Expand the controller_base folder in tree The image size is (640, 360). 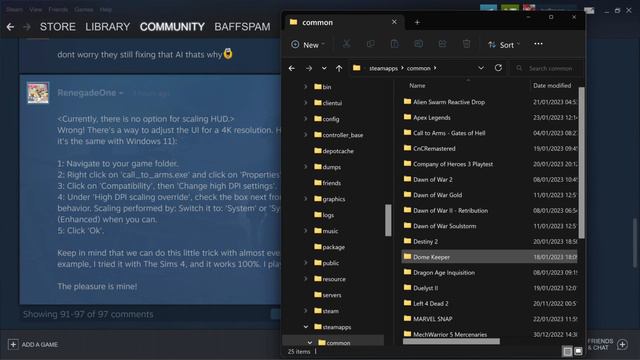(x=305, y=135)
